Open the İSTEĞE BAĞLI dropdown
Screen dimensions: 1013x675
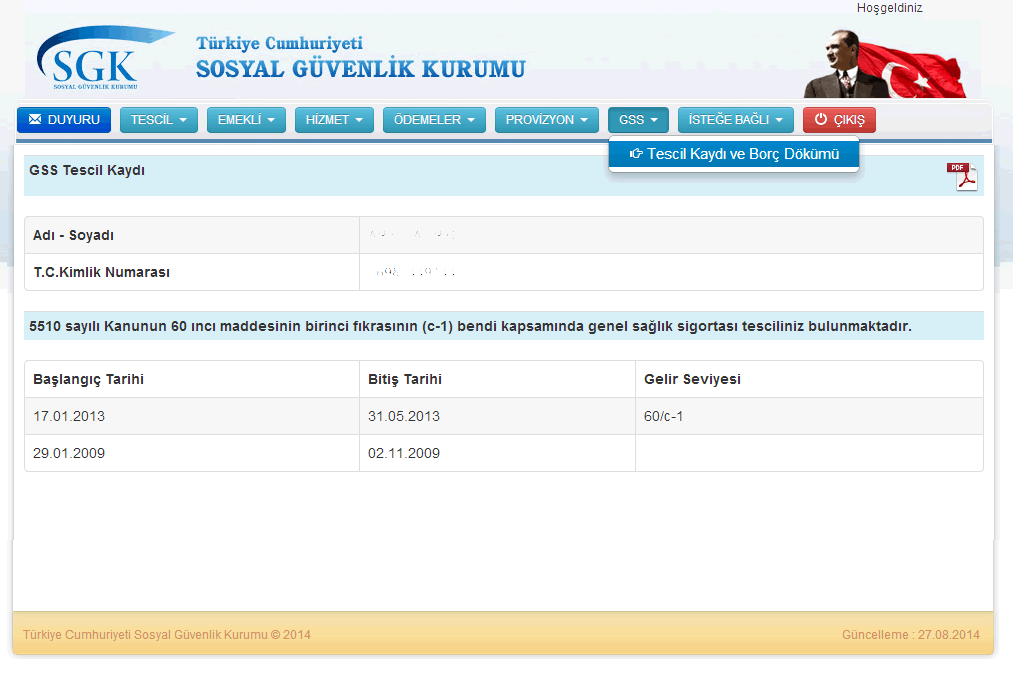tap(735, 120)
